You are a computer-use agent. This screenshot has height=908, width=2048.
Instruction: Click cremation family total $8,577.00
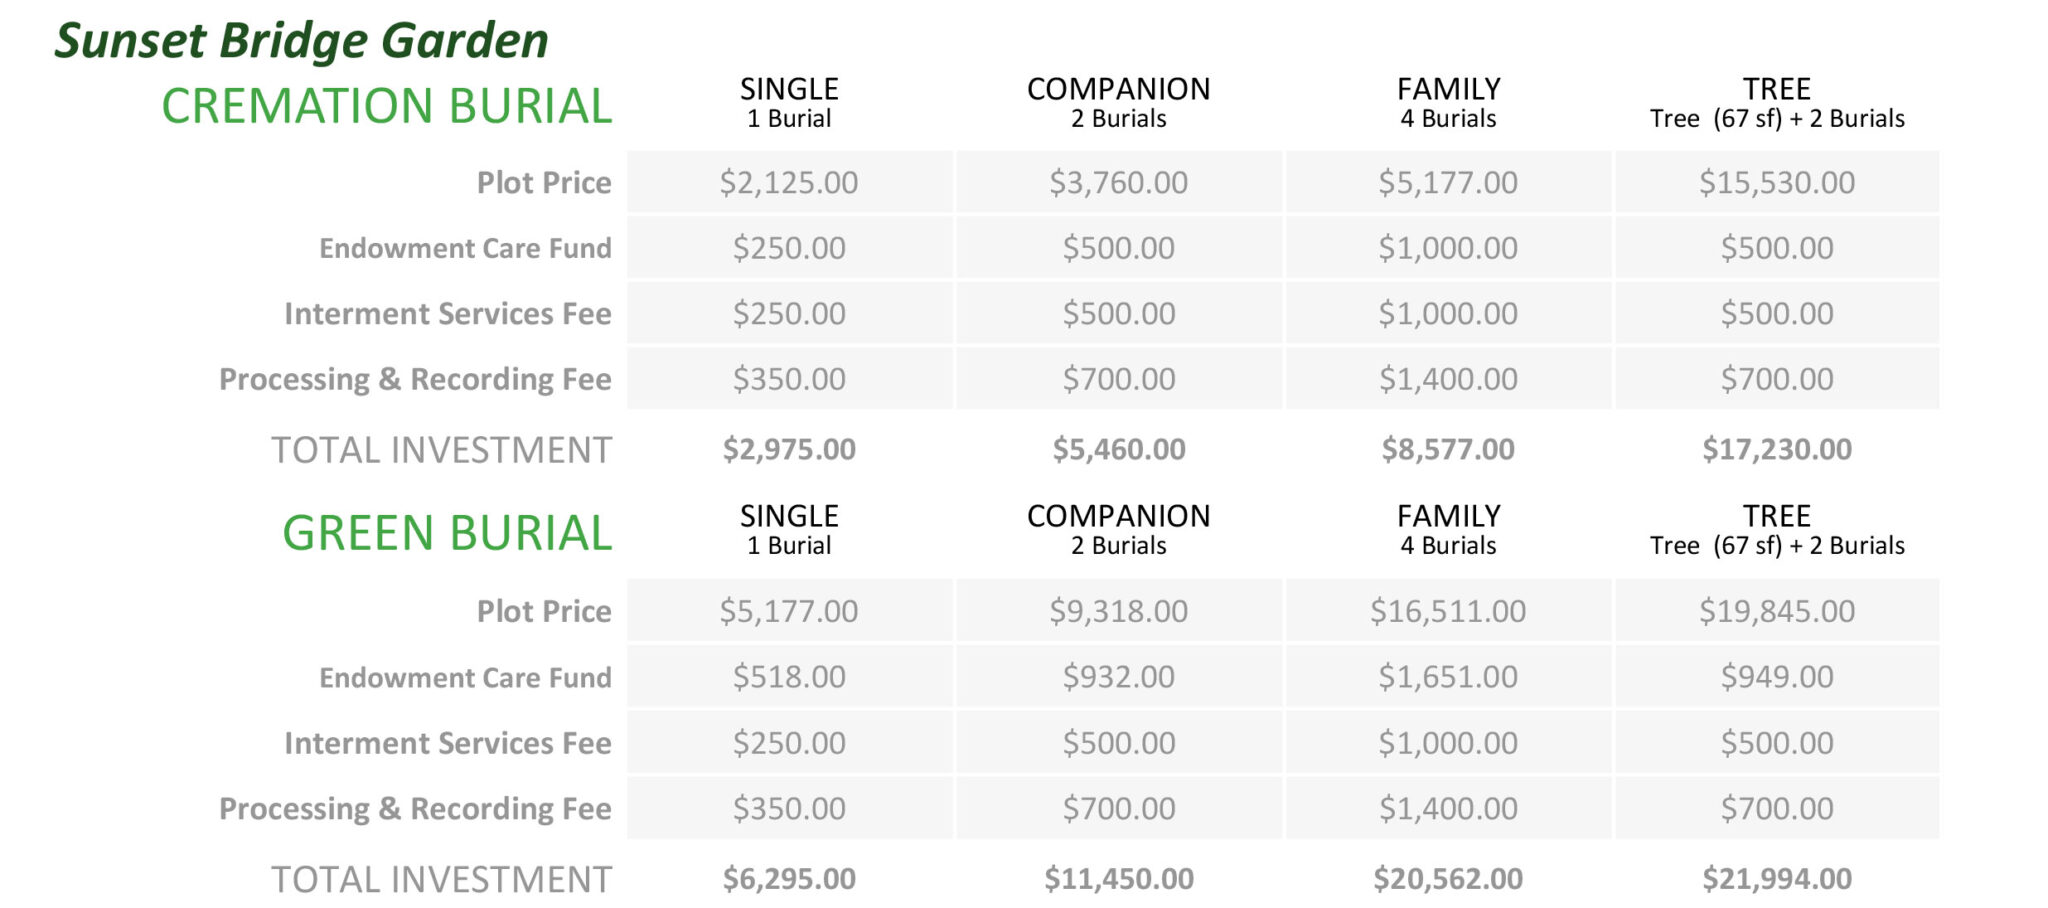point(1447,449)
